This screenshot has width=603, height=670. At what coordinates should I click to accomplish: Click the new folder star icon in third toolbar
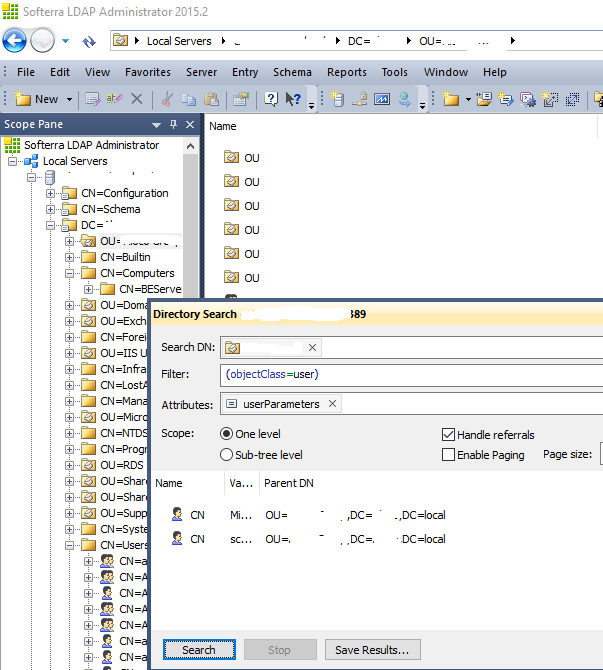(x=450, y=99)
